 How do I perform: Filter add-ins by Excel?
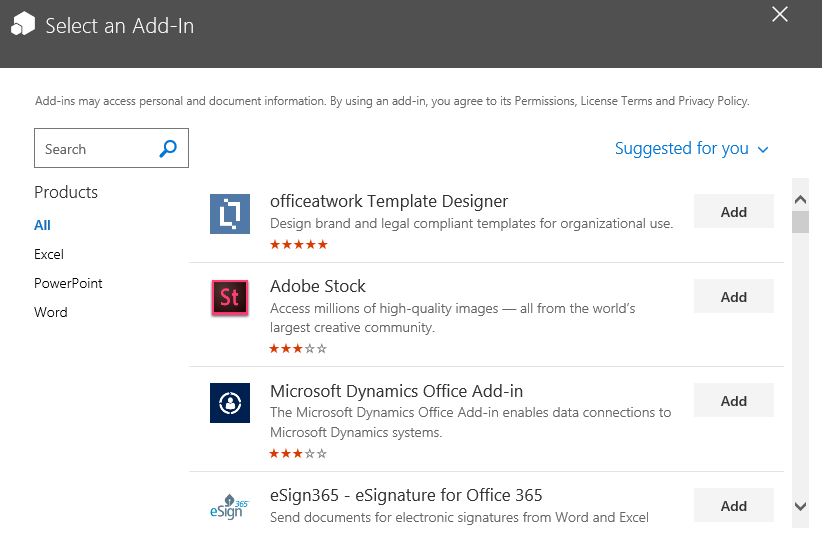point(49,254)
